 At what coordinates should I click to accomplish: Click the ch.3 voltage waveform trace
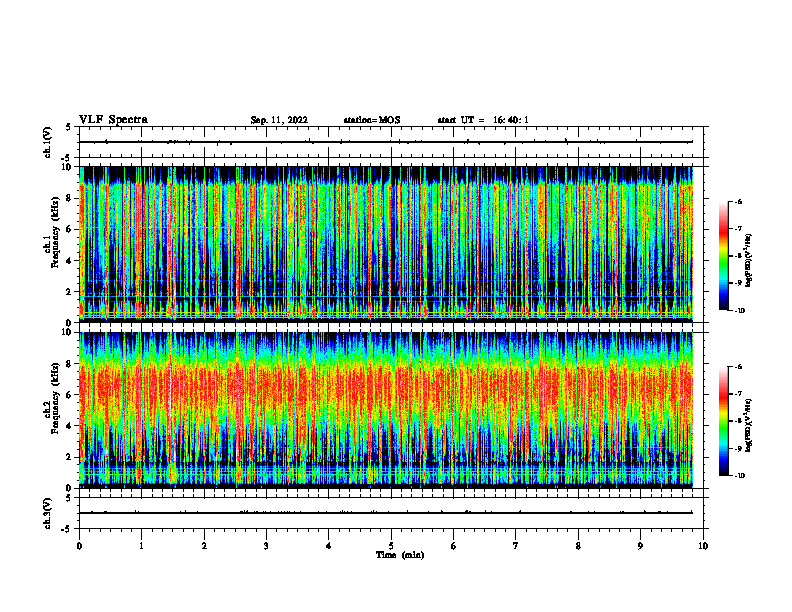386,513
